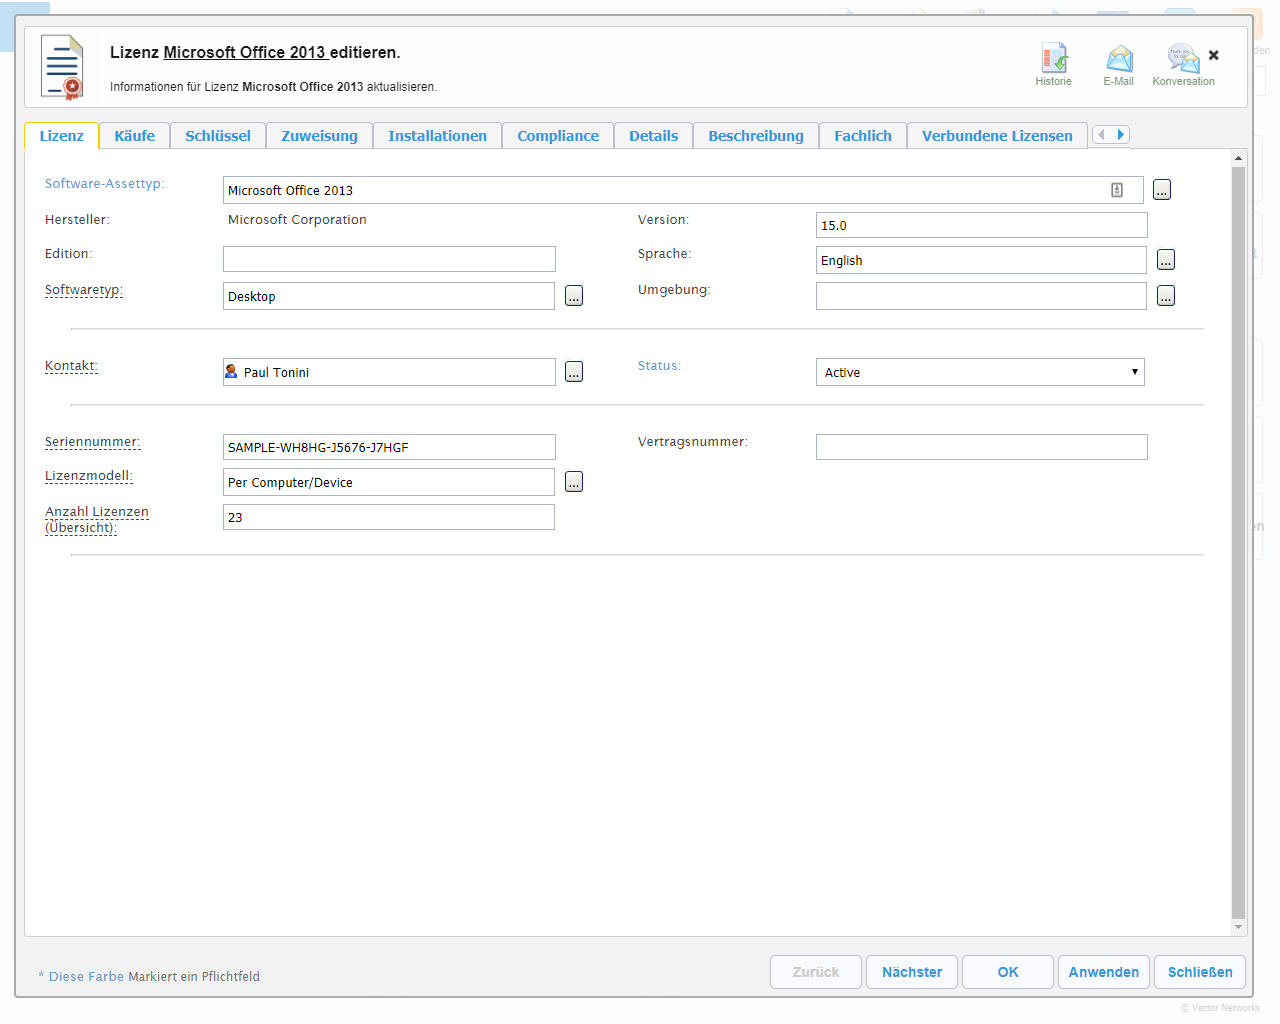The image size is (1280, 1024).
Task: Click the license document icon in header
Action: 62,67
